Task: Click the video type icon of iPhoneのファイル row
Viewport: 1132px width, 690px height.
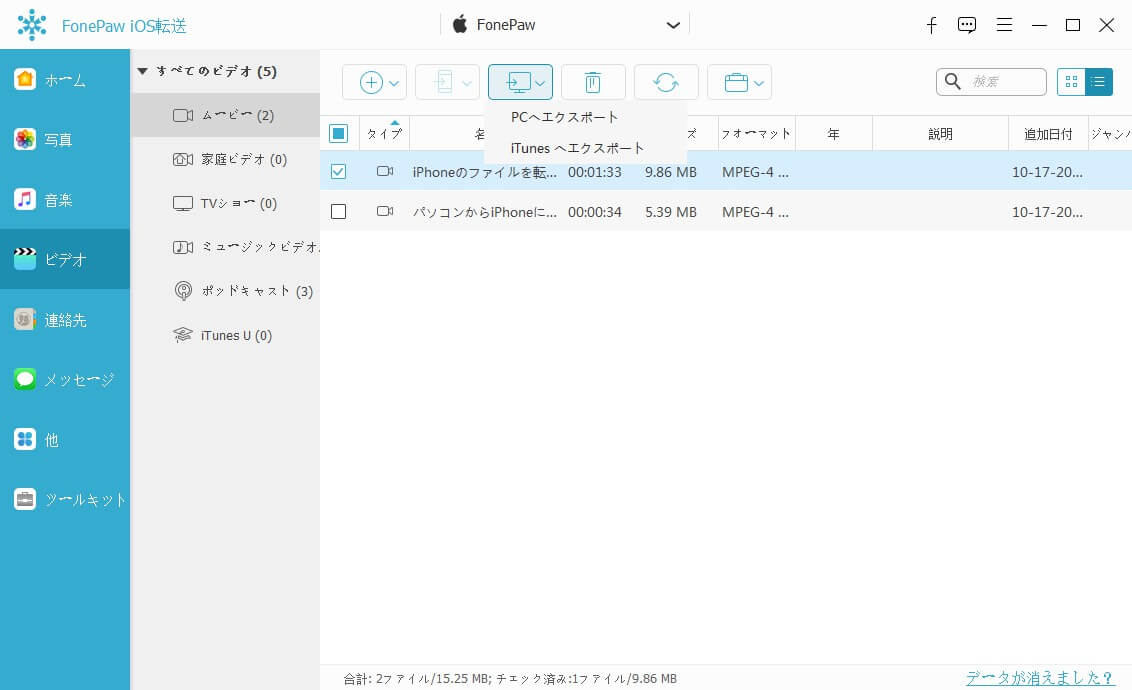Action: point(385,171)
